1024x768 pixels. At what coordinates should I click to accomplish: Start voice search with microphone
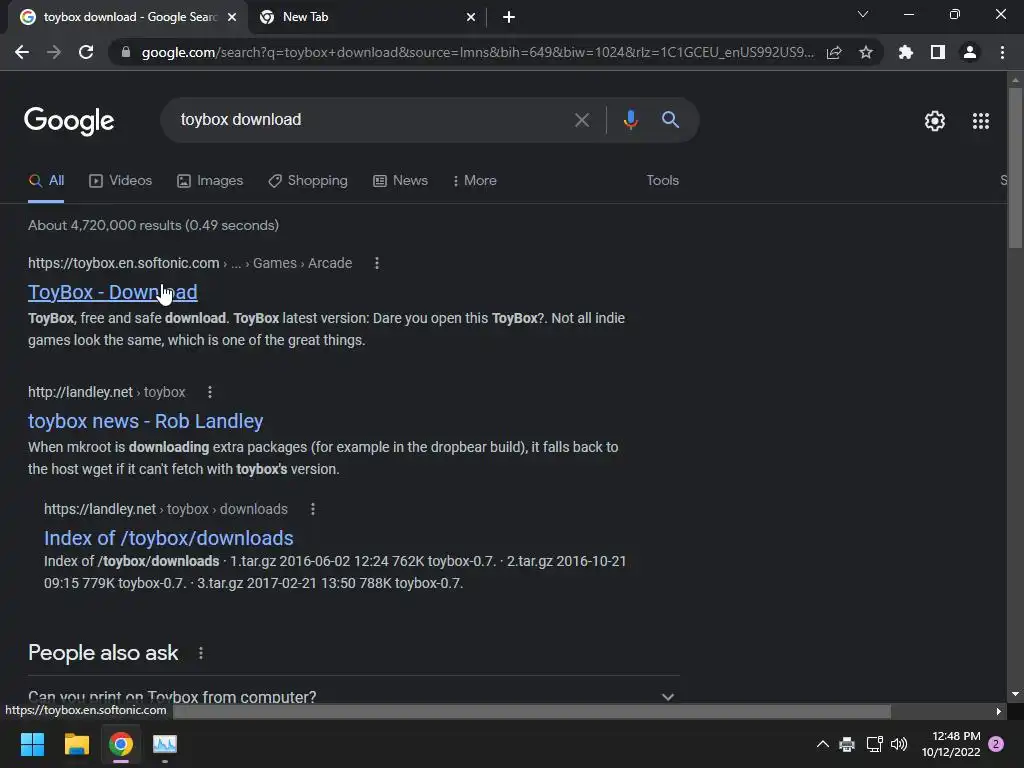630,120
